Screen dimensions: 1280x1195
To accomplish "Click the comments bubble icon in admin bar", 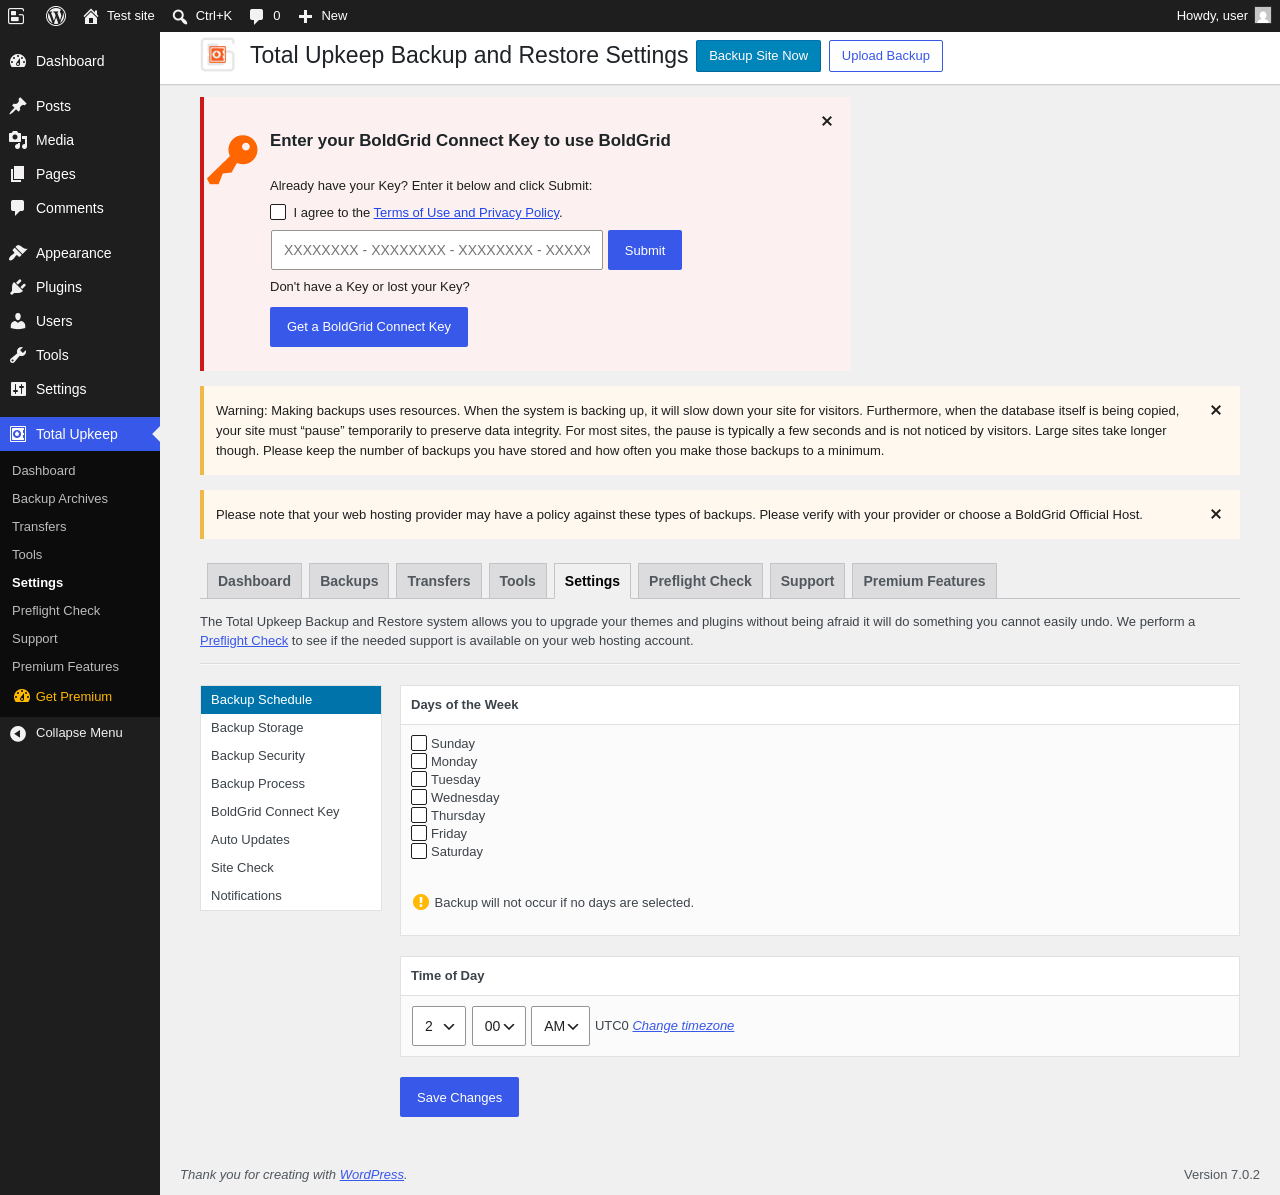I will tap(257, 16).
